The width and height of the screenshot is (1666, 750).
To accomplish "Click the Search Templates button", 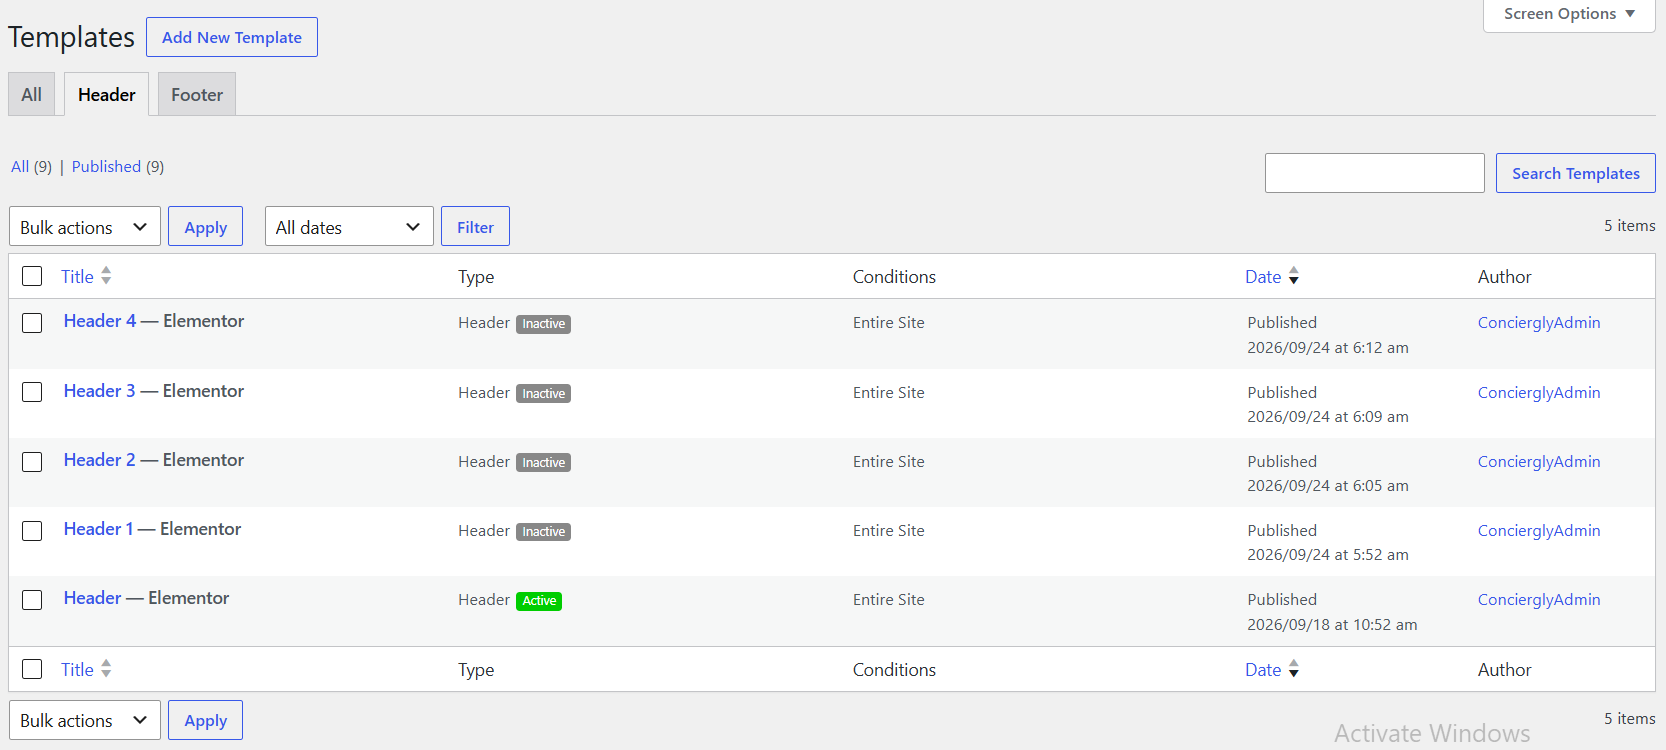I will [1576, 173].
